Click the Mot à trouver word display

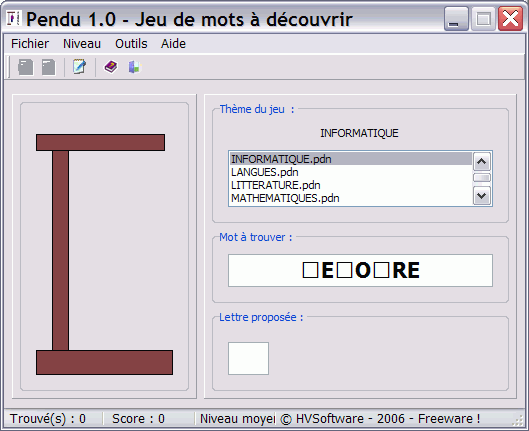[360, 270]
